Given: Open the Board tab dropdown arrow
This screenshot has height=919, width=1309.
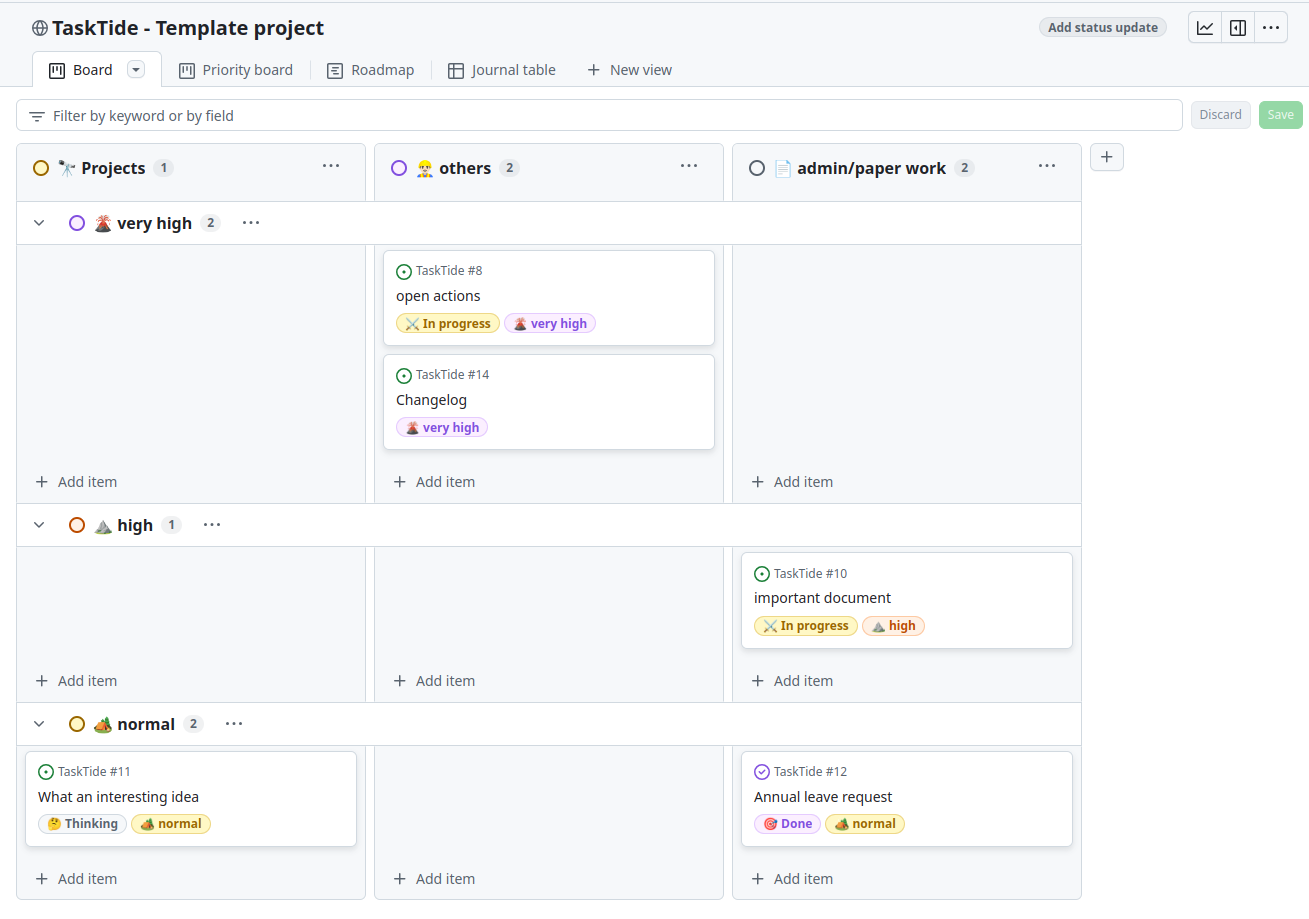Looking at the screenshot, I should click(x=137, y=69).
